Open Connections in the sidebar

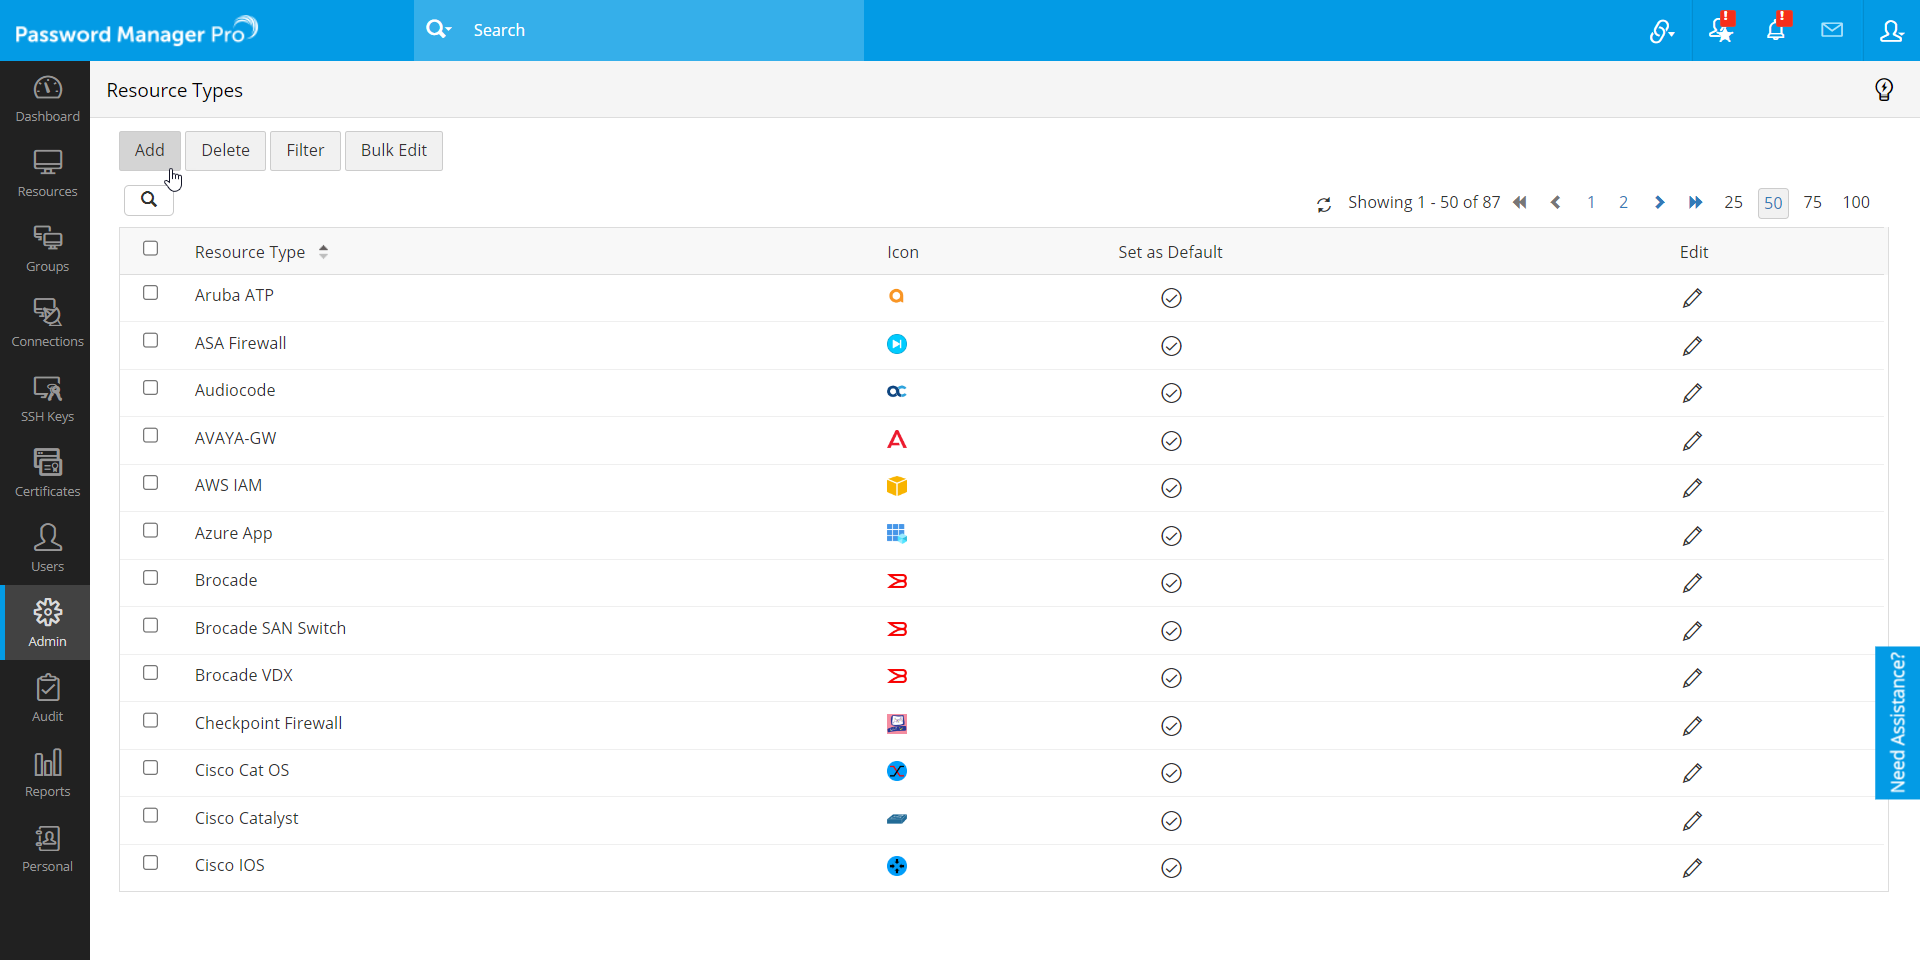[x=47, y=324]
